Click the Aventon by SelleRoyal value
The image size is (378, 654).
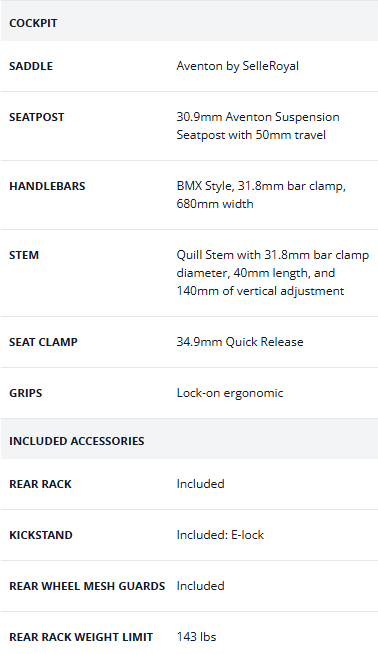coord(237,66)
